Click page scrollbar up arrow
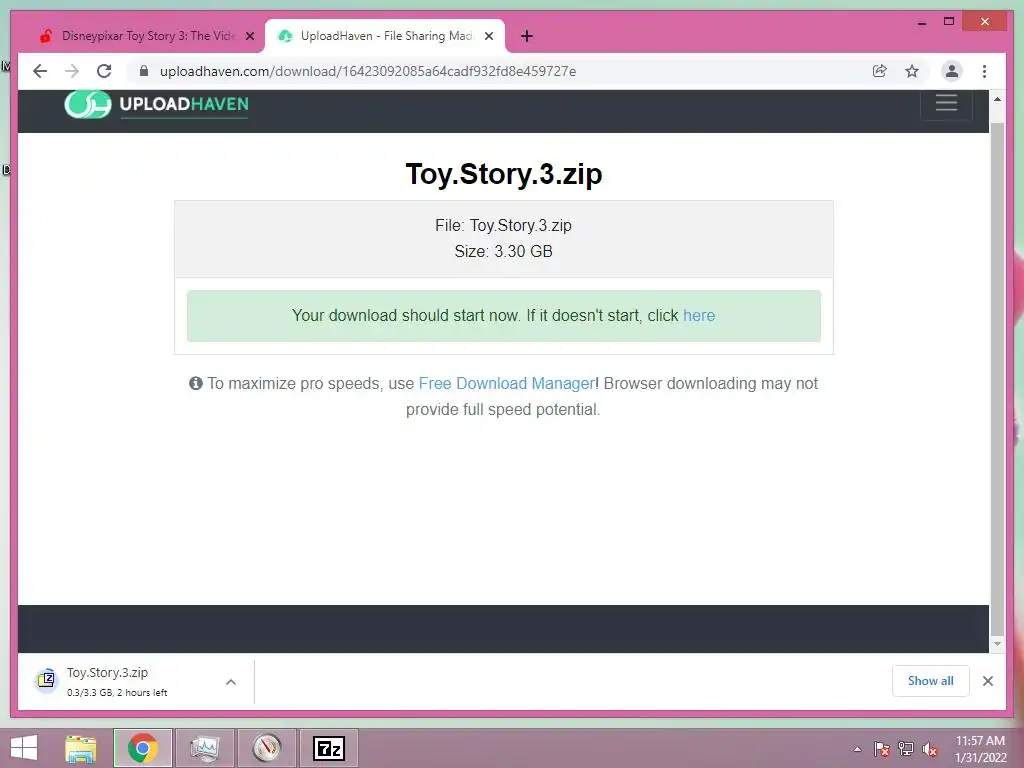Viewport: 1024px width, 768px height. click(997, 99)
